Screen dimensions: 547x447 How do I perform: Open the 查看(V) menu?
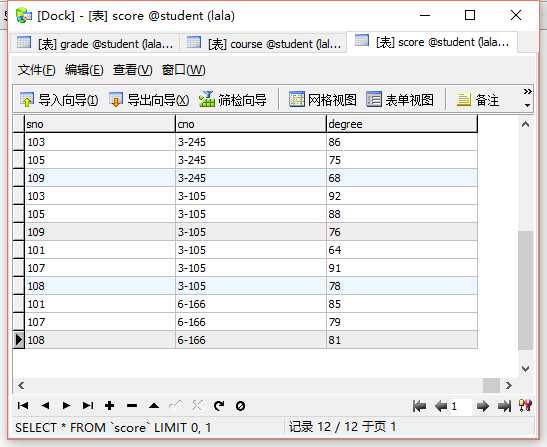[x=133, y=70]
